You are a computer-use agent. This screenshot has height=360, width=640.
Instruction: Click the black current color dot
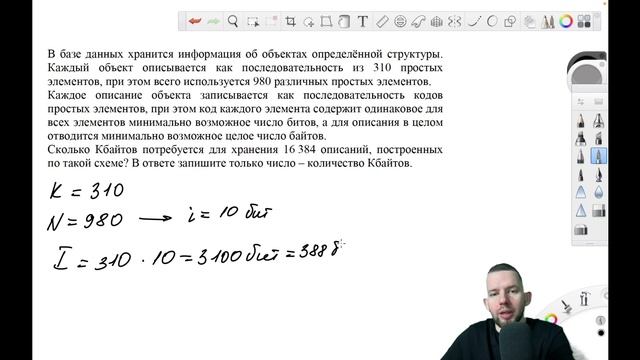[x=601, y=333]
